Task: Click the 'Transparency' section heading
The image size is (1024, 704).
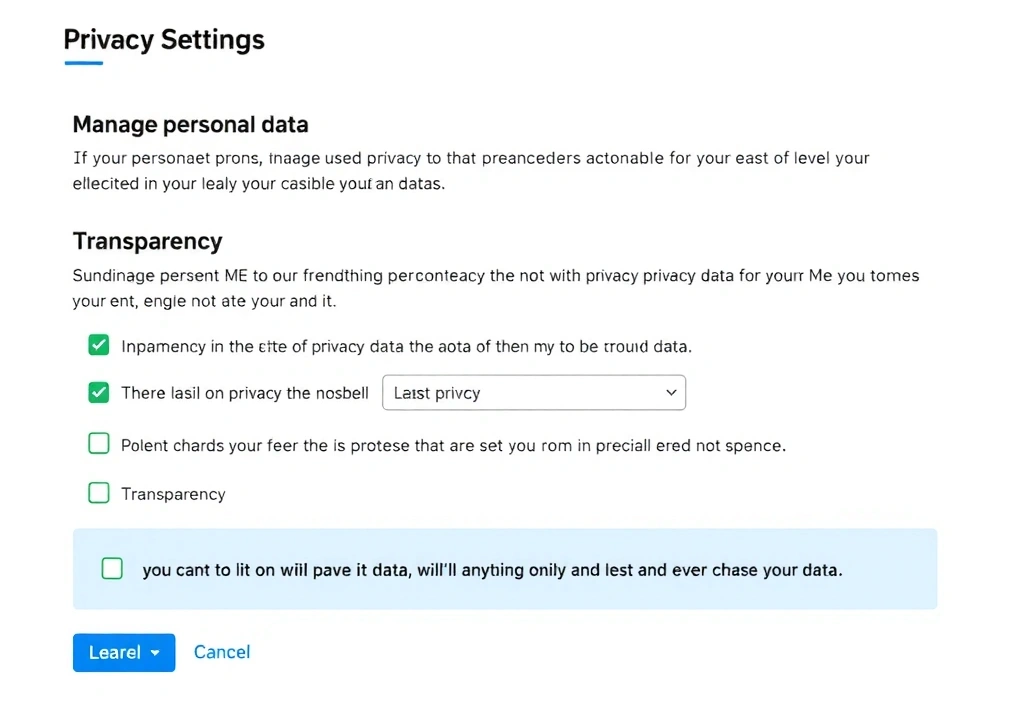Action: click(x=147, y=241)
